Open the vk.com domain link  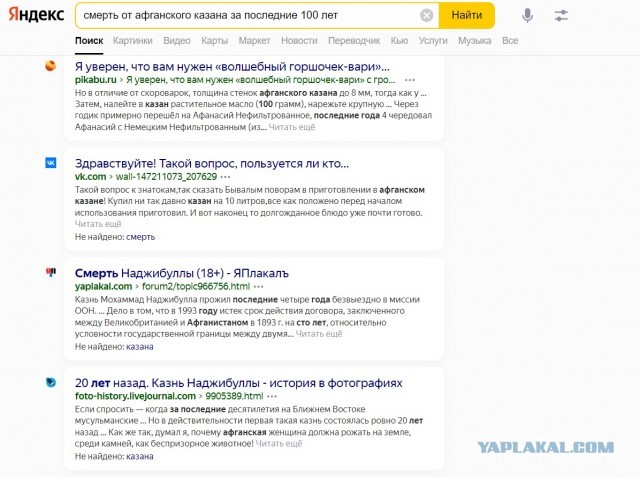click(90, 177)
